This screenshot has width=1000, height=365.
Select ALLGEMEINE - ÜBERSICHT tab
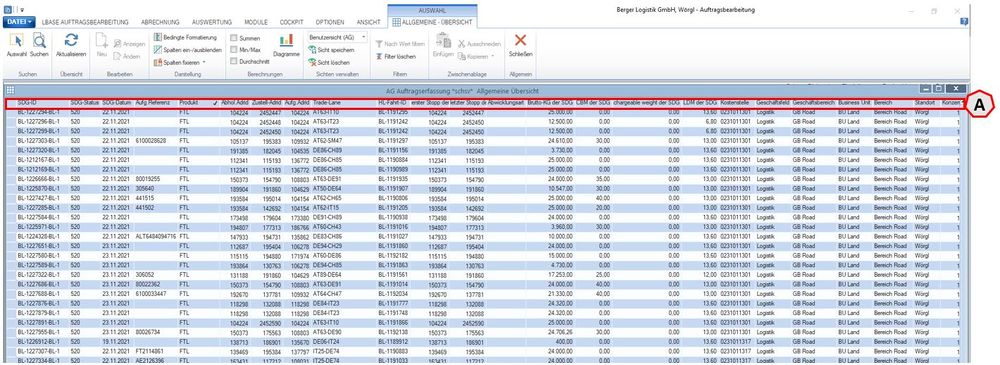432,22
